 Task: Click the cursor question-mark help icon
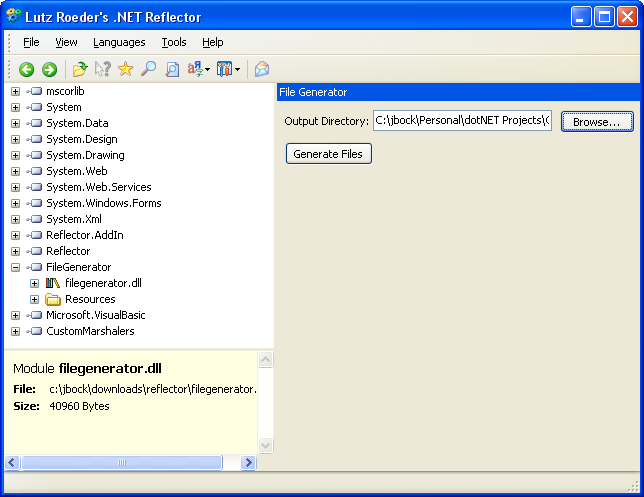tap(103, 69)
